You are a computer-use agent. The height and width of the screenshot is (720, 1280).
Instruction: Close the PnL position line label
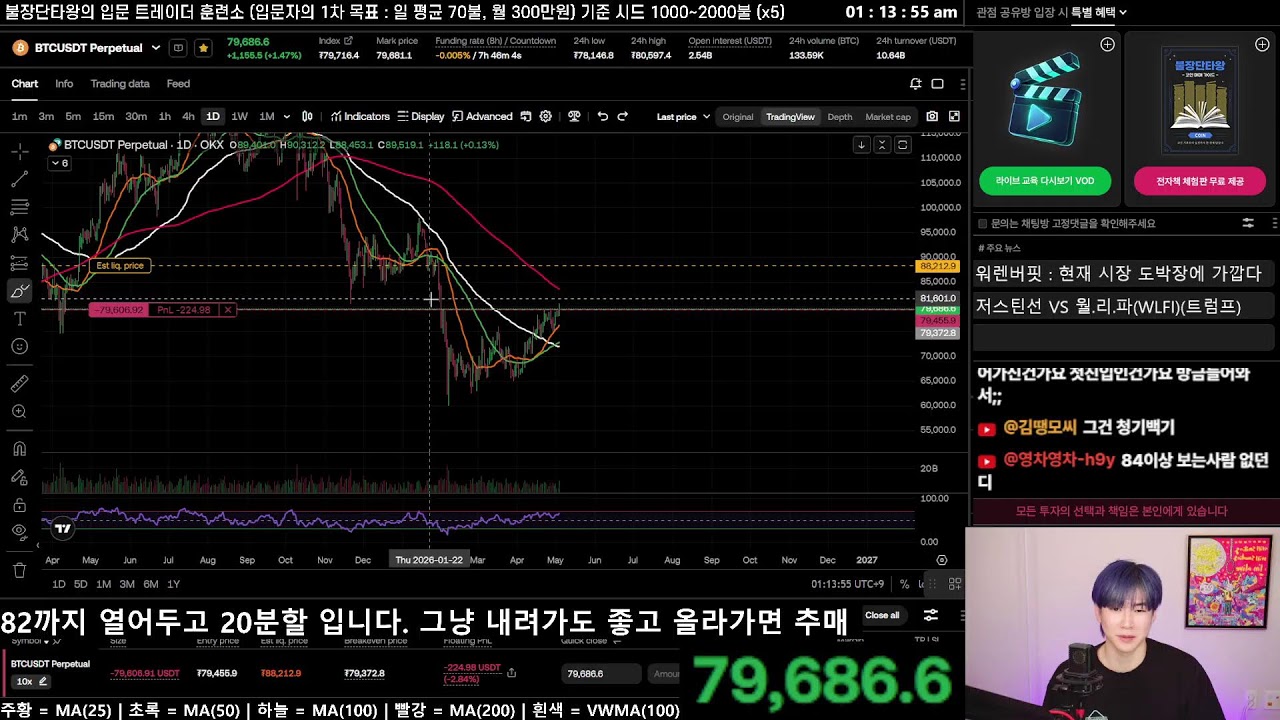227,310
